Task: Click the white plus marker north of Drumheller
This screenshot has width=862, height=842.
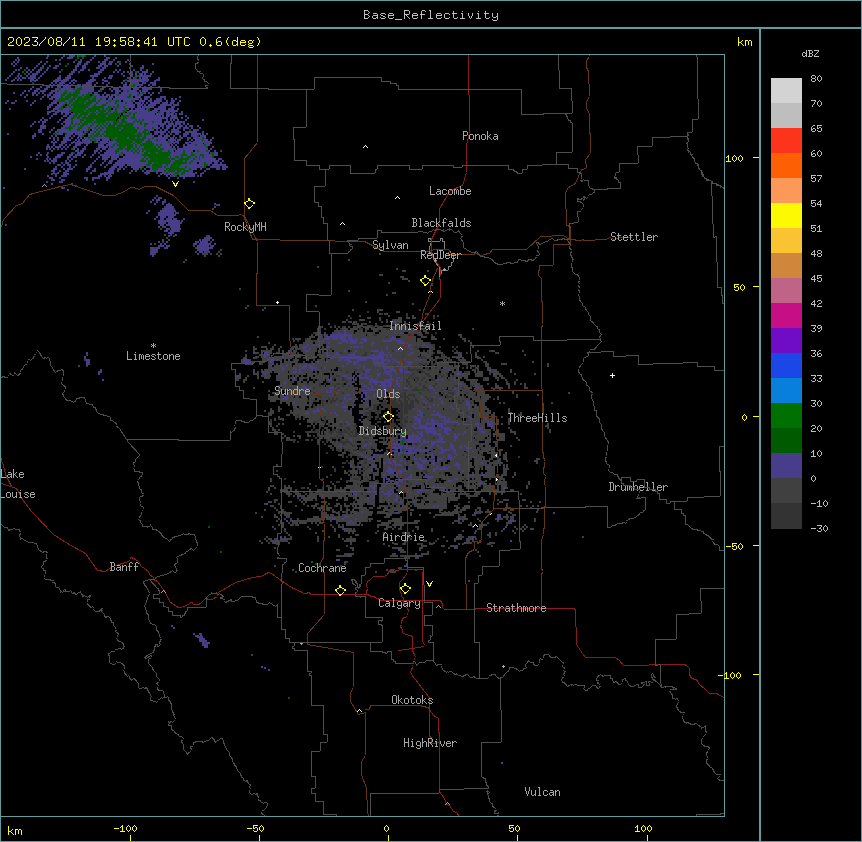Action: [612, 375]
